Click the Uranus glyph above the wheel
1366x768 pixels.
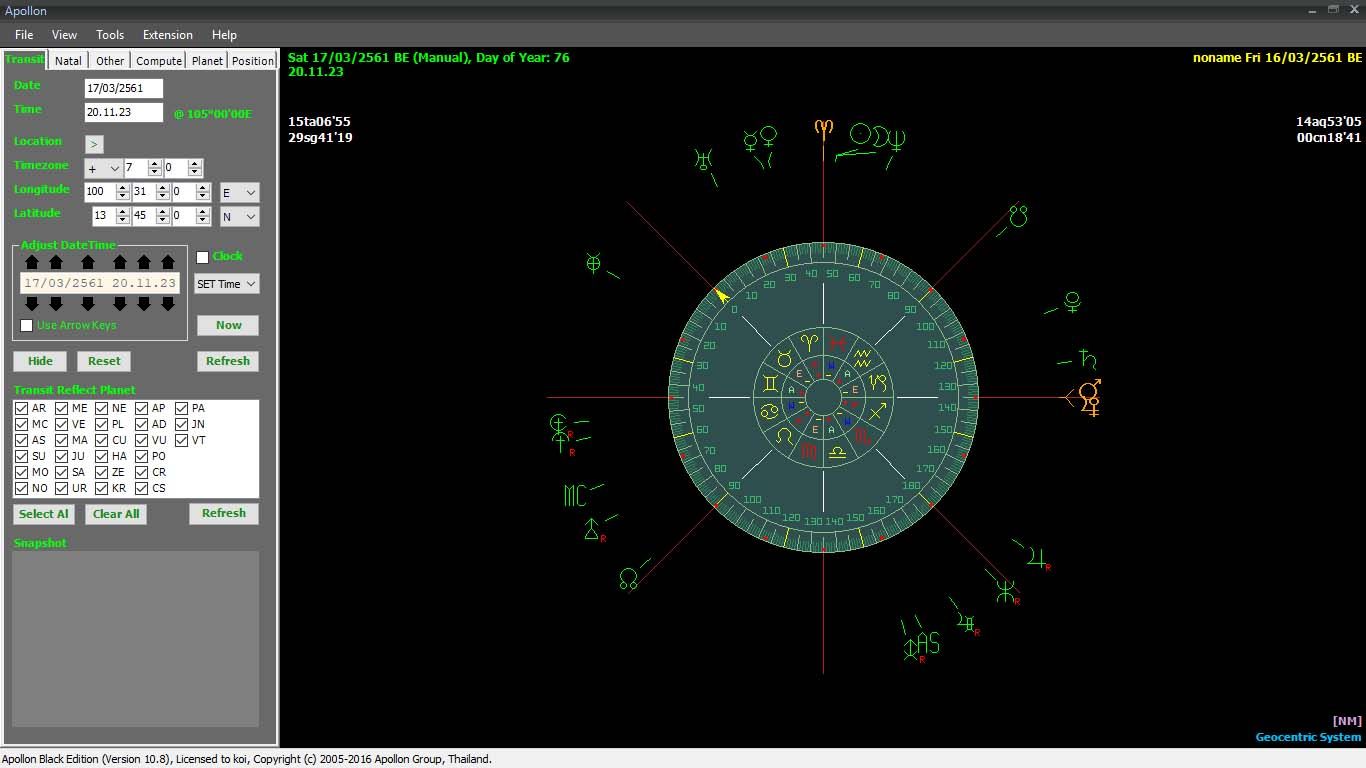pyautogui.click(x=704, y=158)
